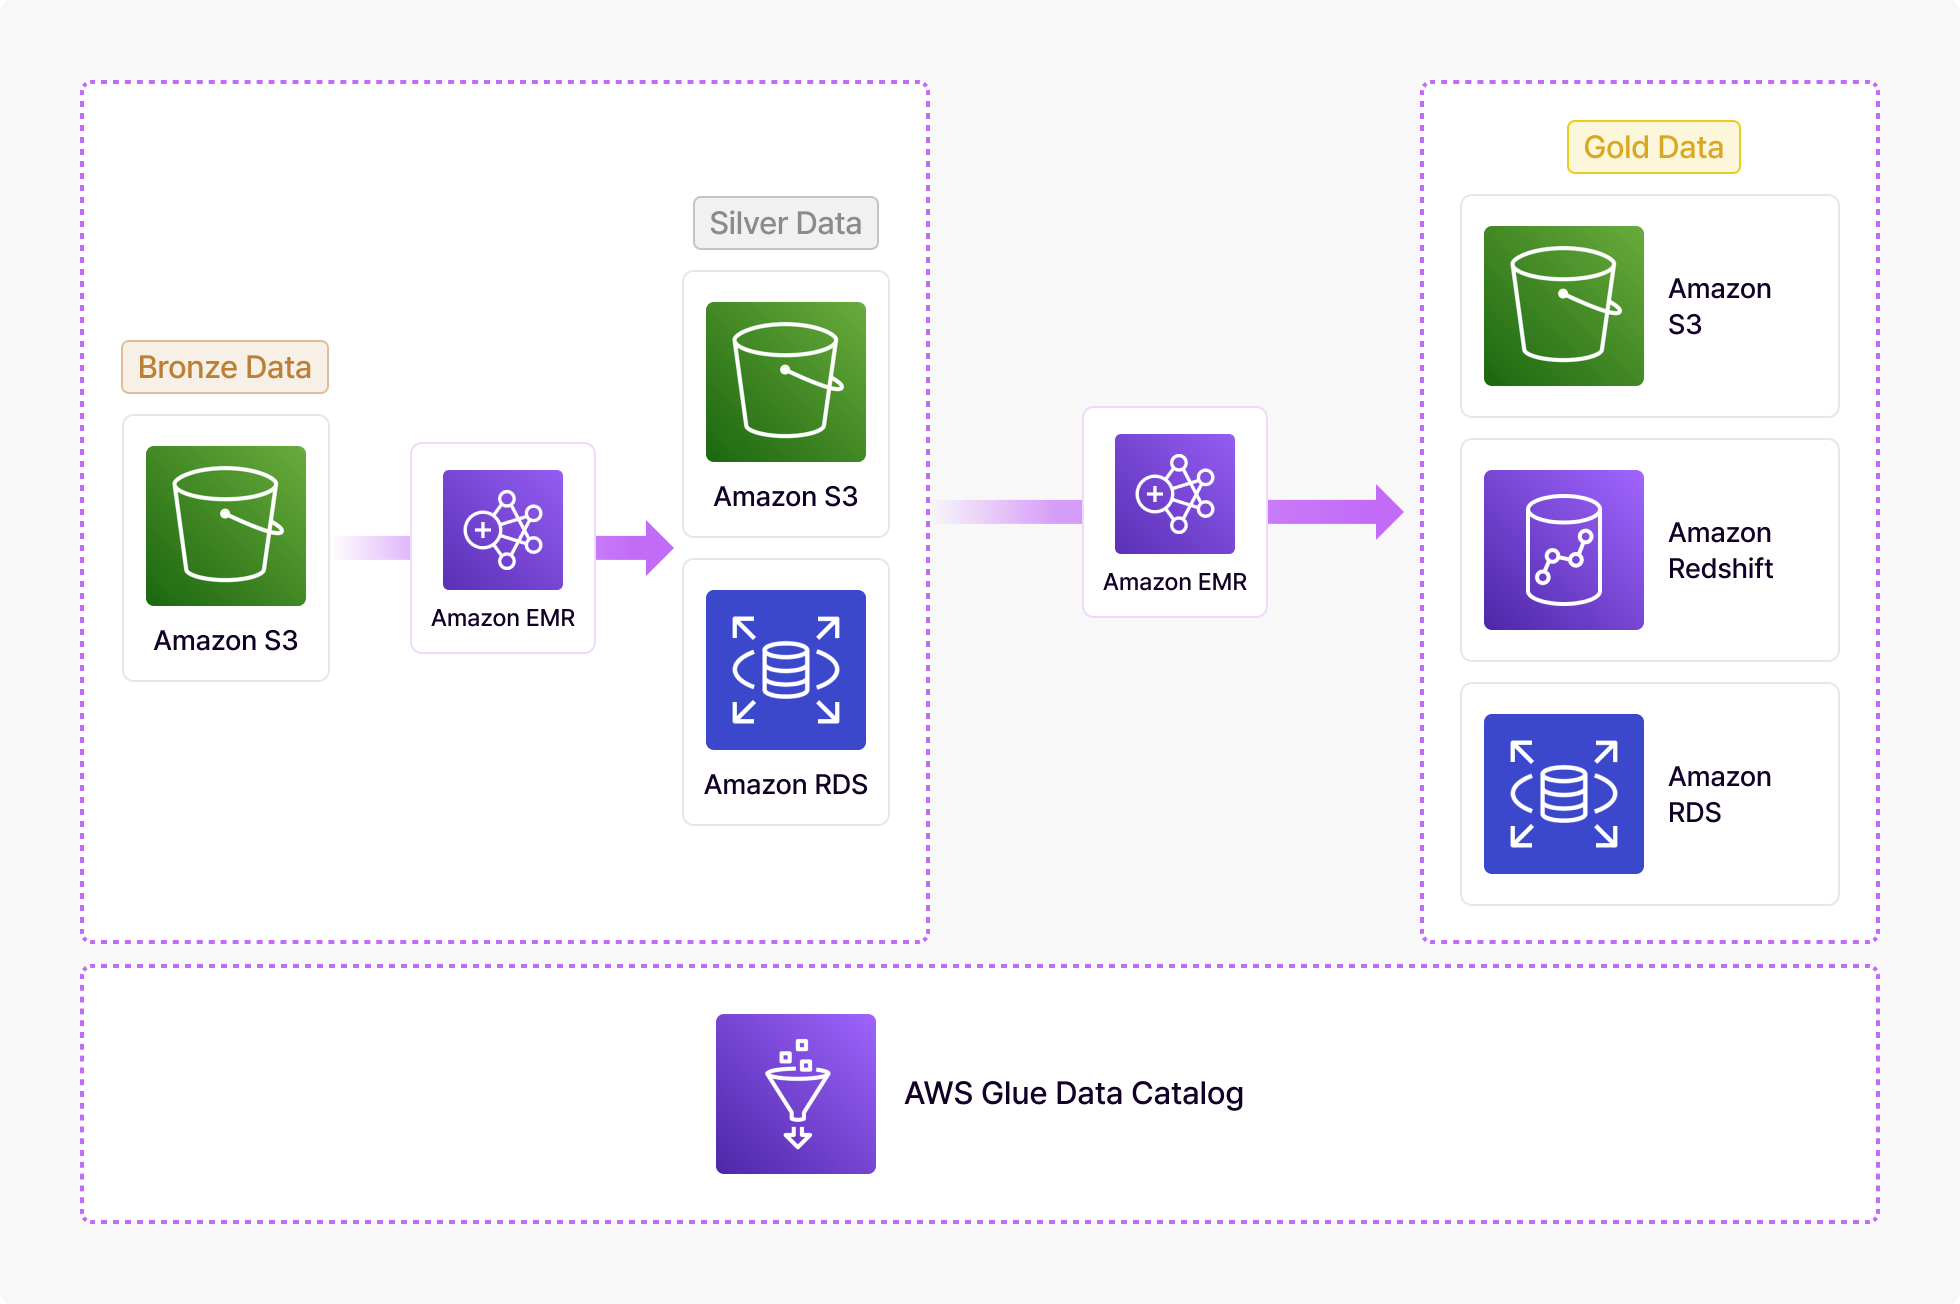The image size is (1960, 1304).
Task: Click the Gold Data Amazon S3 bucket icon
Action: pos(1564,306)
